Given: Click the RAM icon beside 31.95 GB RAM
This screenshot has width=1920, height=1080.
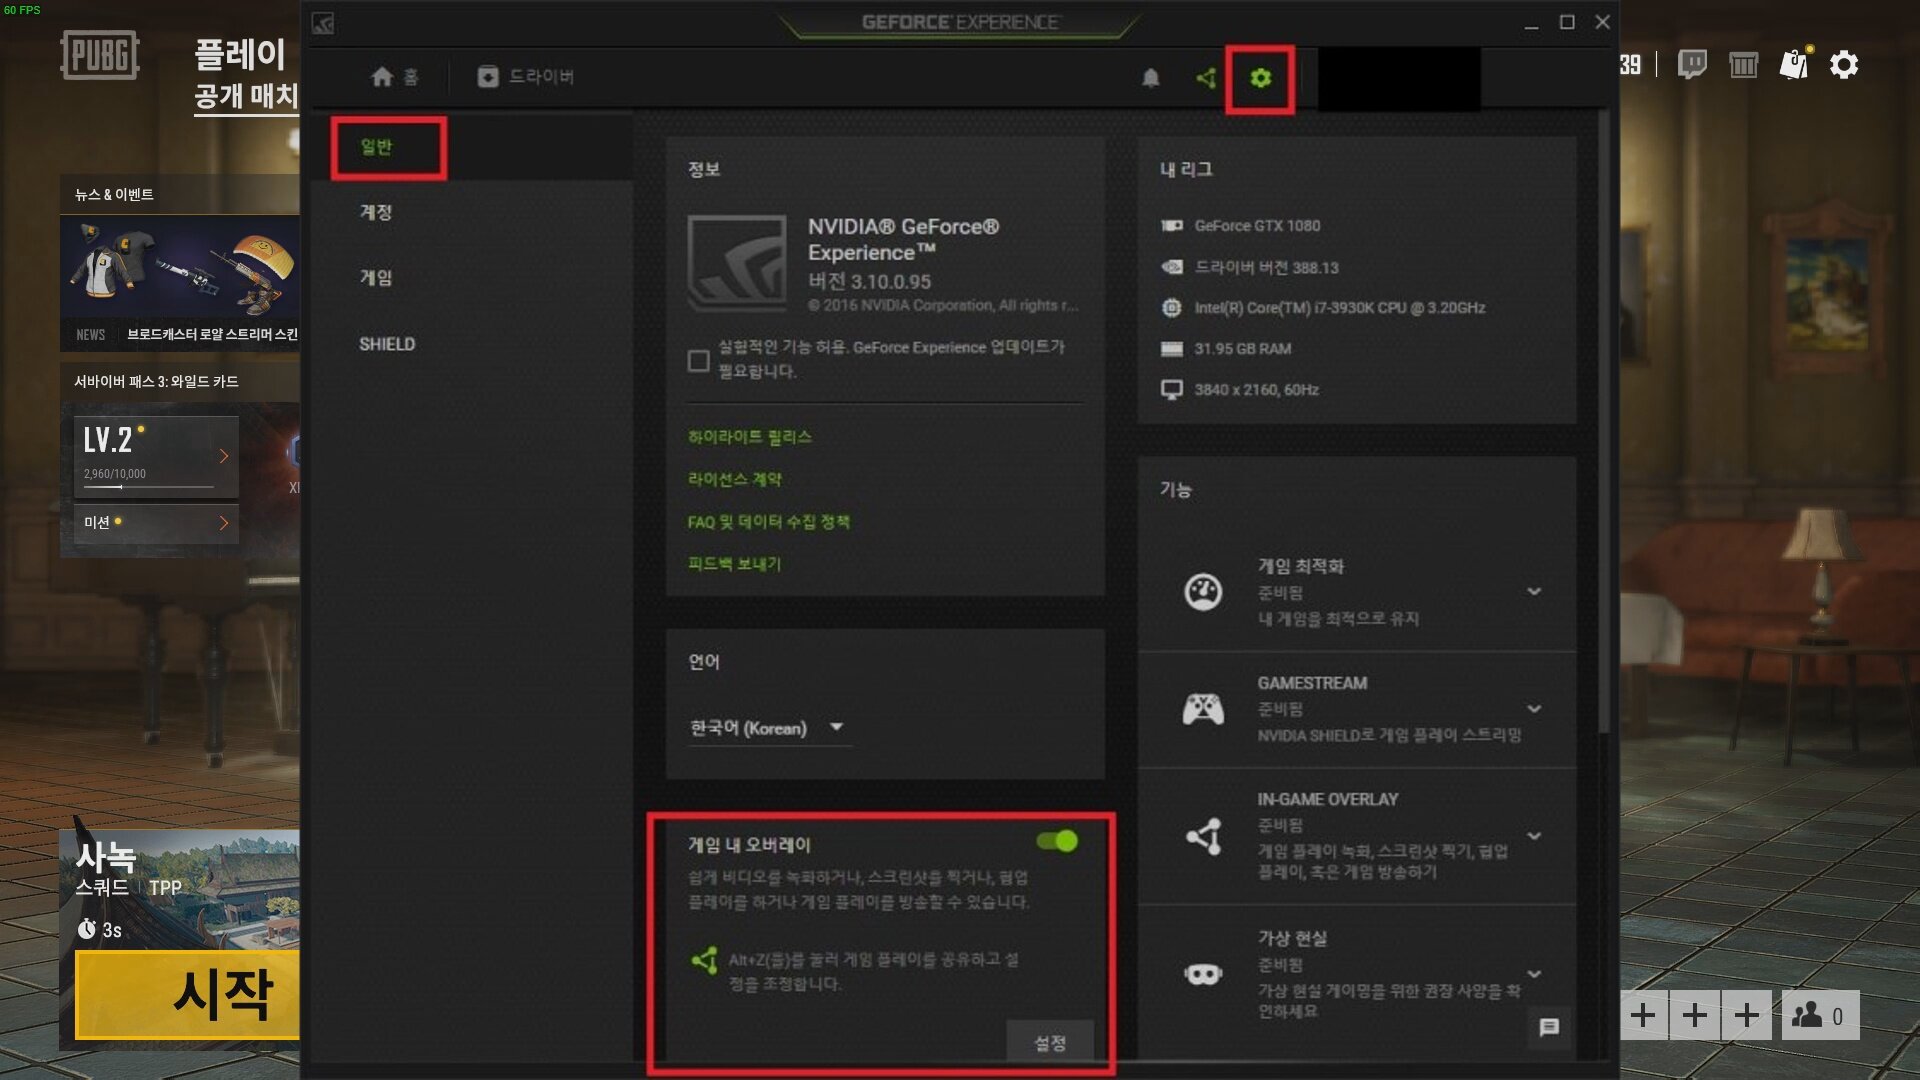Looking at the screenshot, I should [1172, 349].
